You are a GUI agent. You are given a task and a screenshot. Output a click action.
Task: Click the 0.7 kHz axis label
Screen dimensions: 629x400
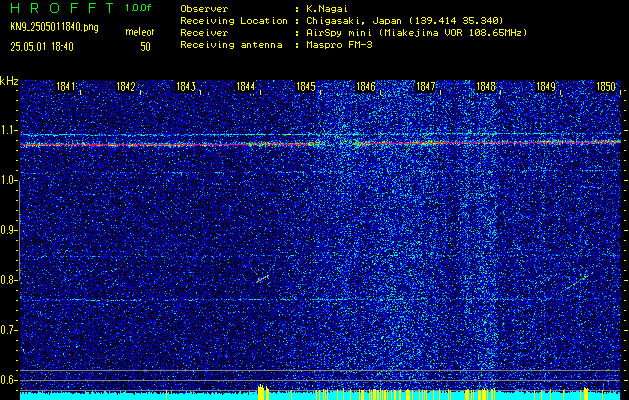pyautogui.click(x=8, y=330)
